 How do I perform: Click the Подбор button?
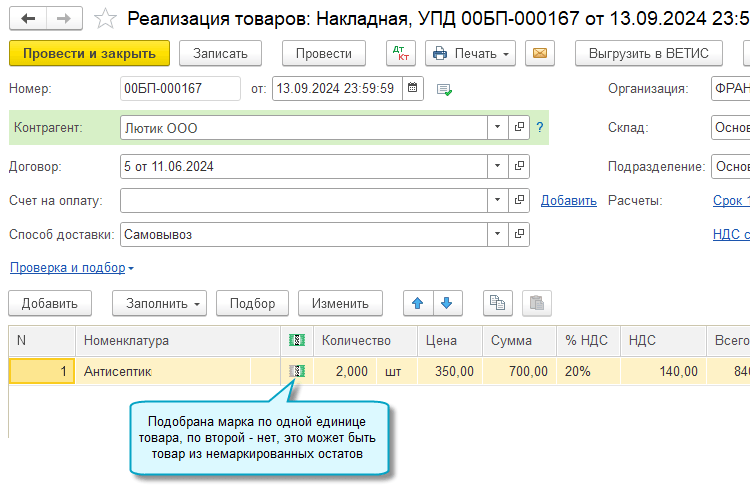(x=253, y=303)
